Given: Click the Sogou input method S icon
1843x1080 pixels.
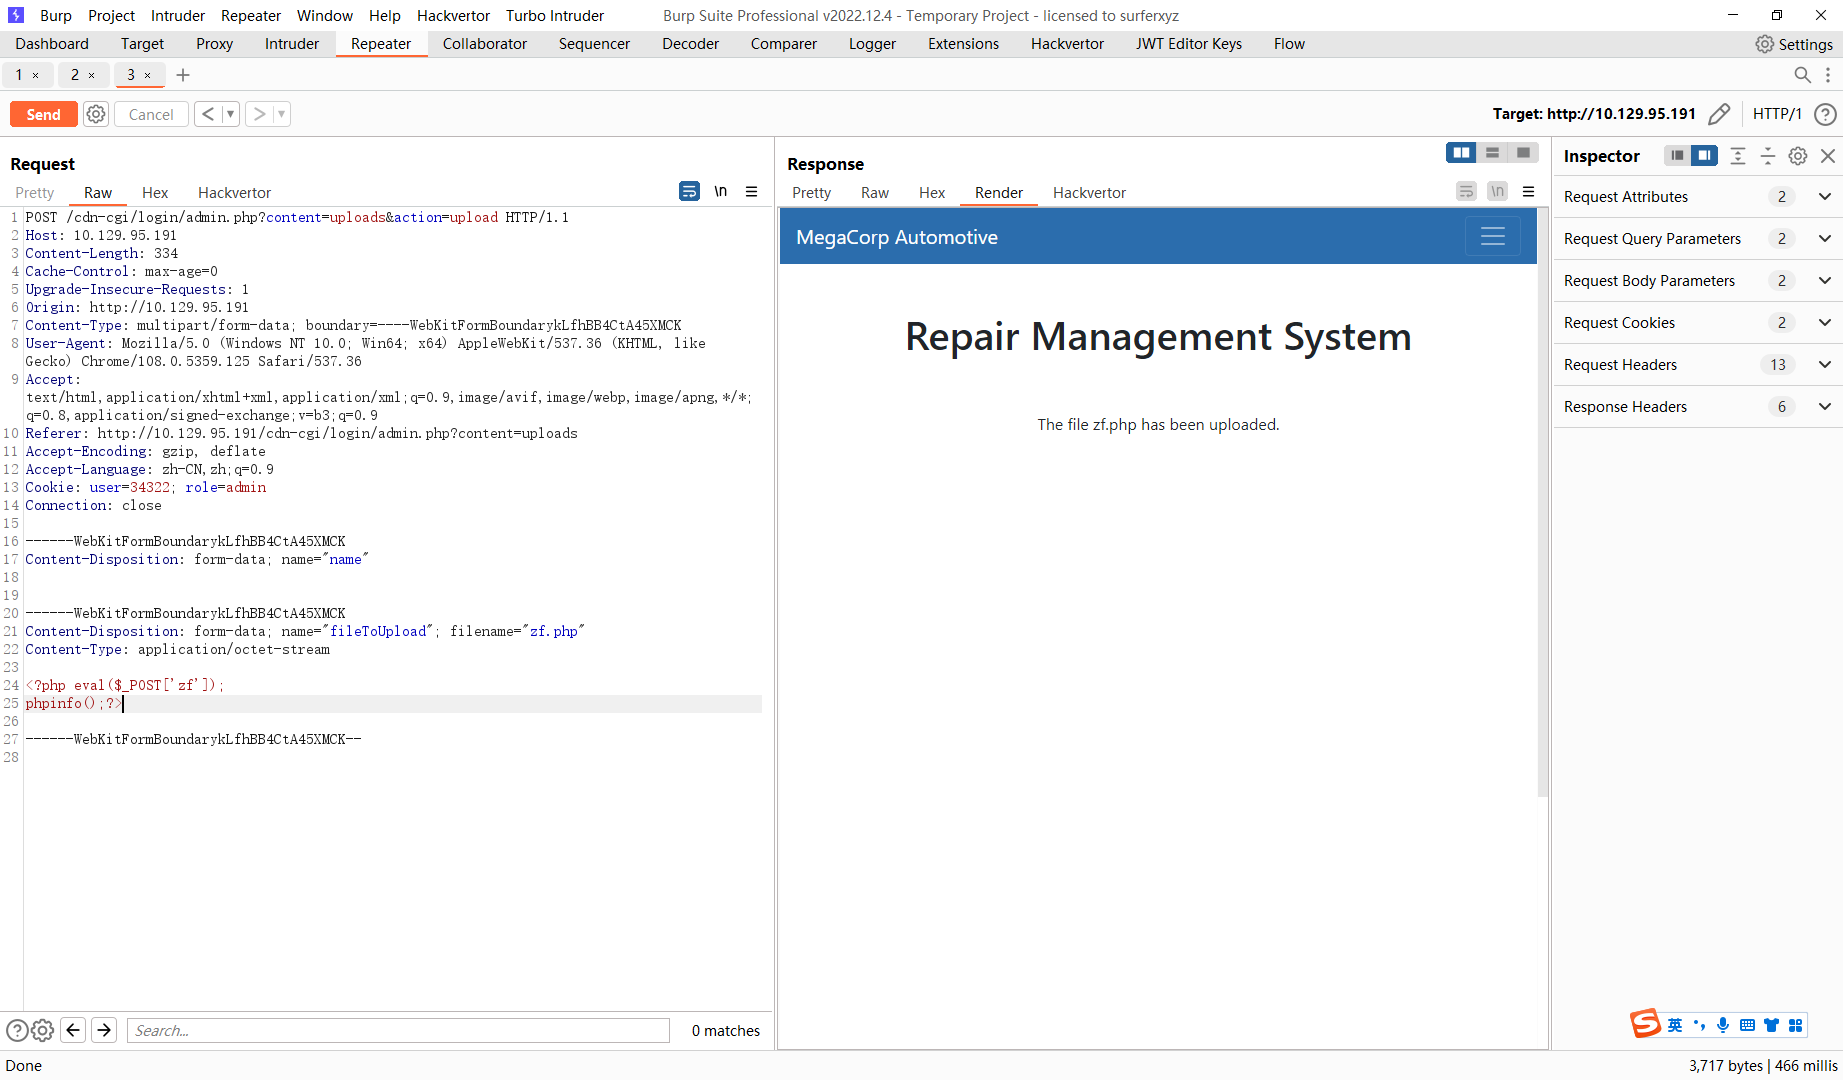Looking at the screenshot, I should [1645, 1024].
